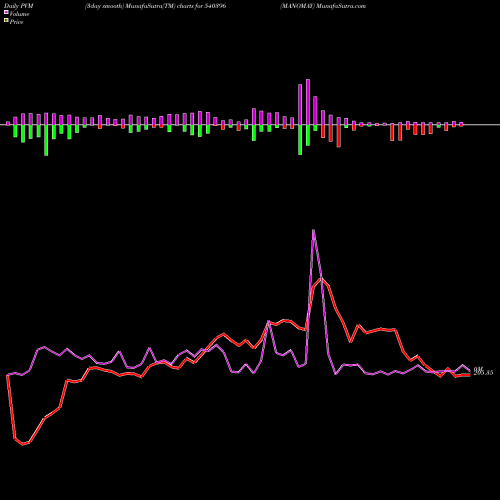Click the red price line's lowest point
This screenshot has width=500, height=500.
23,444
